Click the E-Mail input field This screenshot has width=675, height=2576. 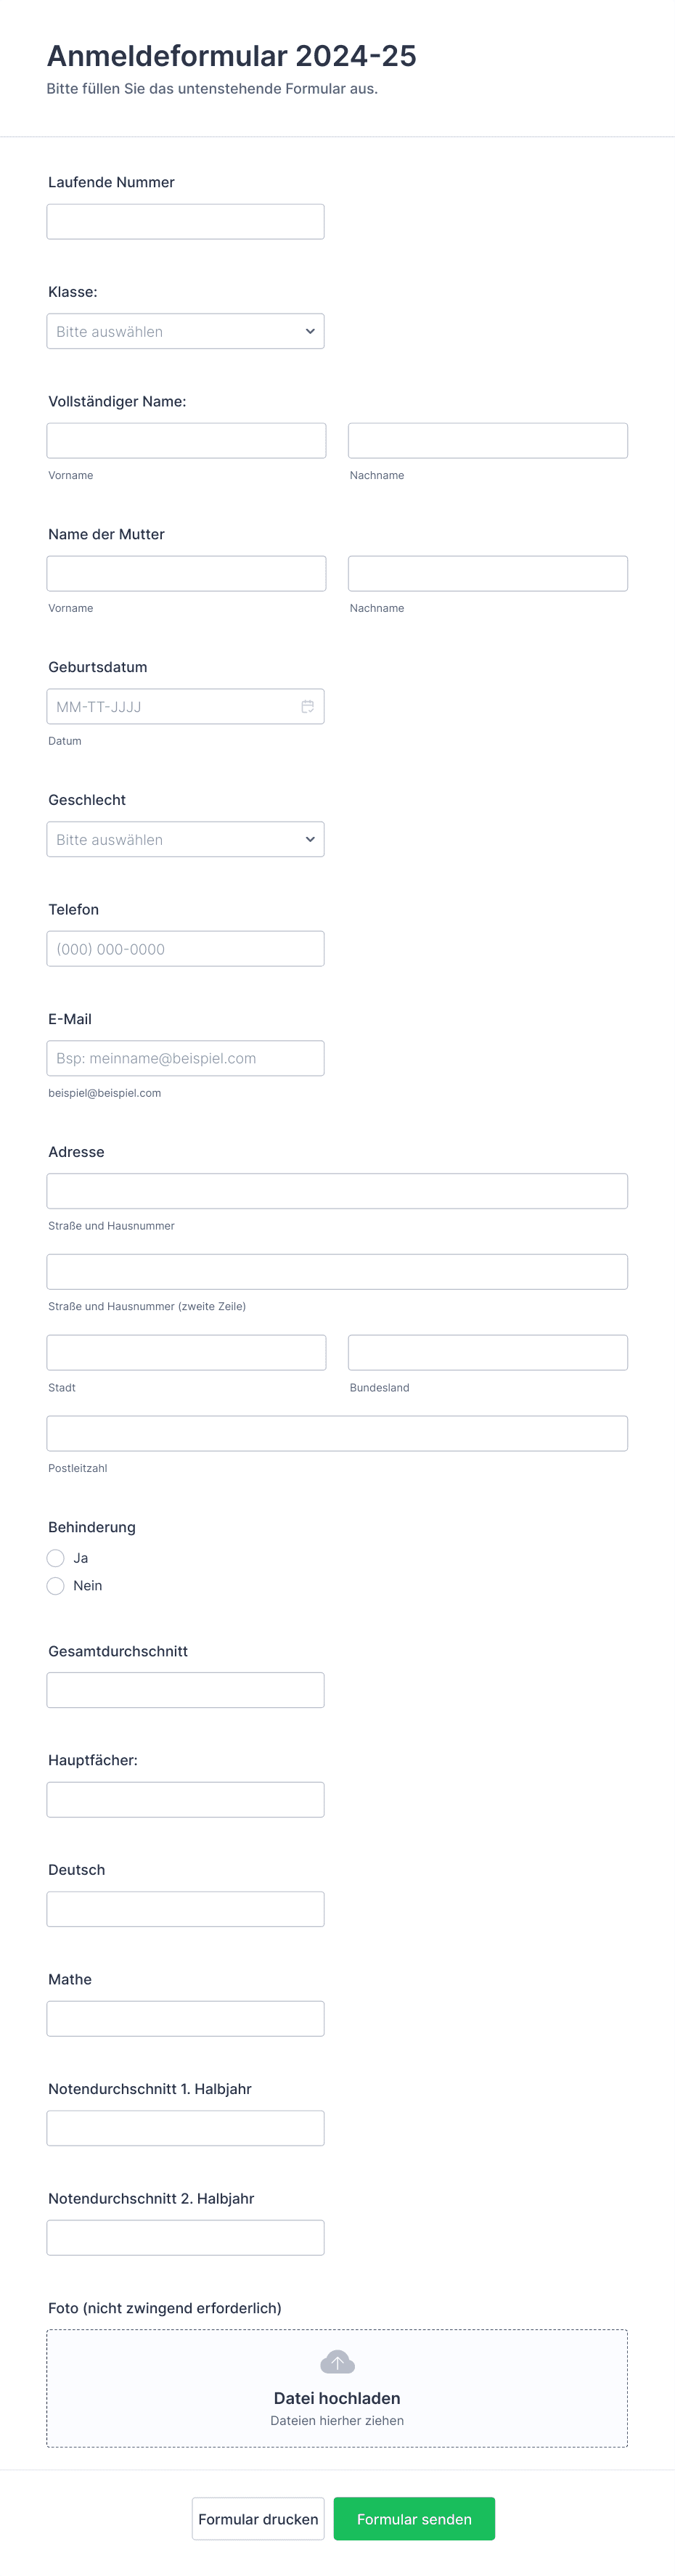click(x=185, y=1058)
